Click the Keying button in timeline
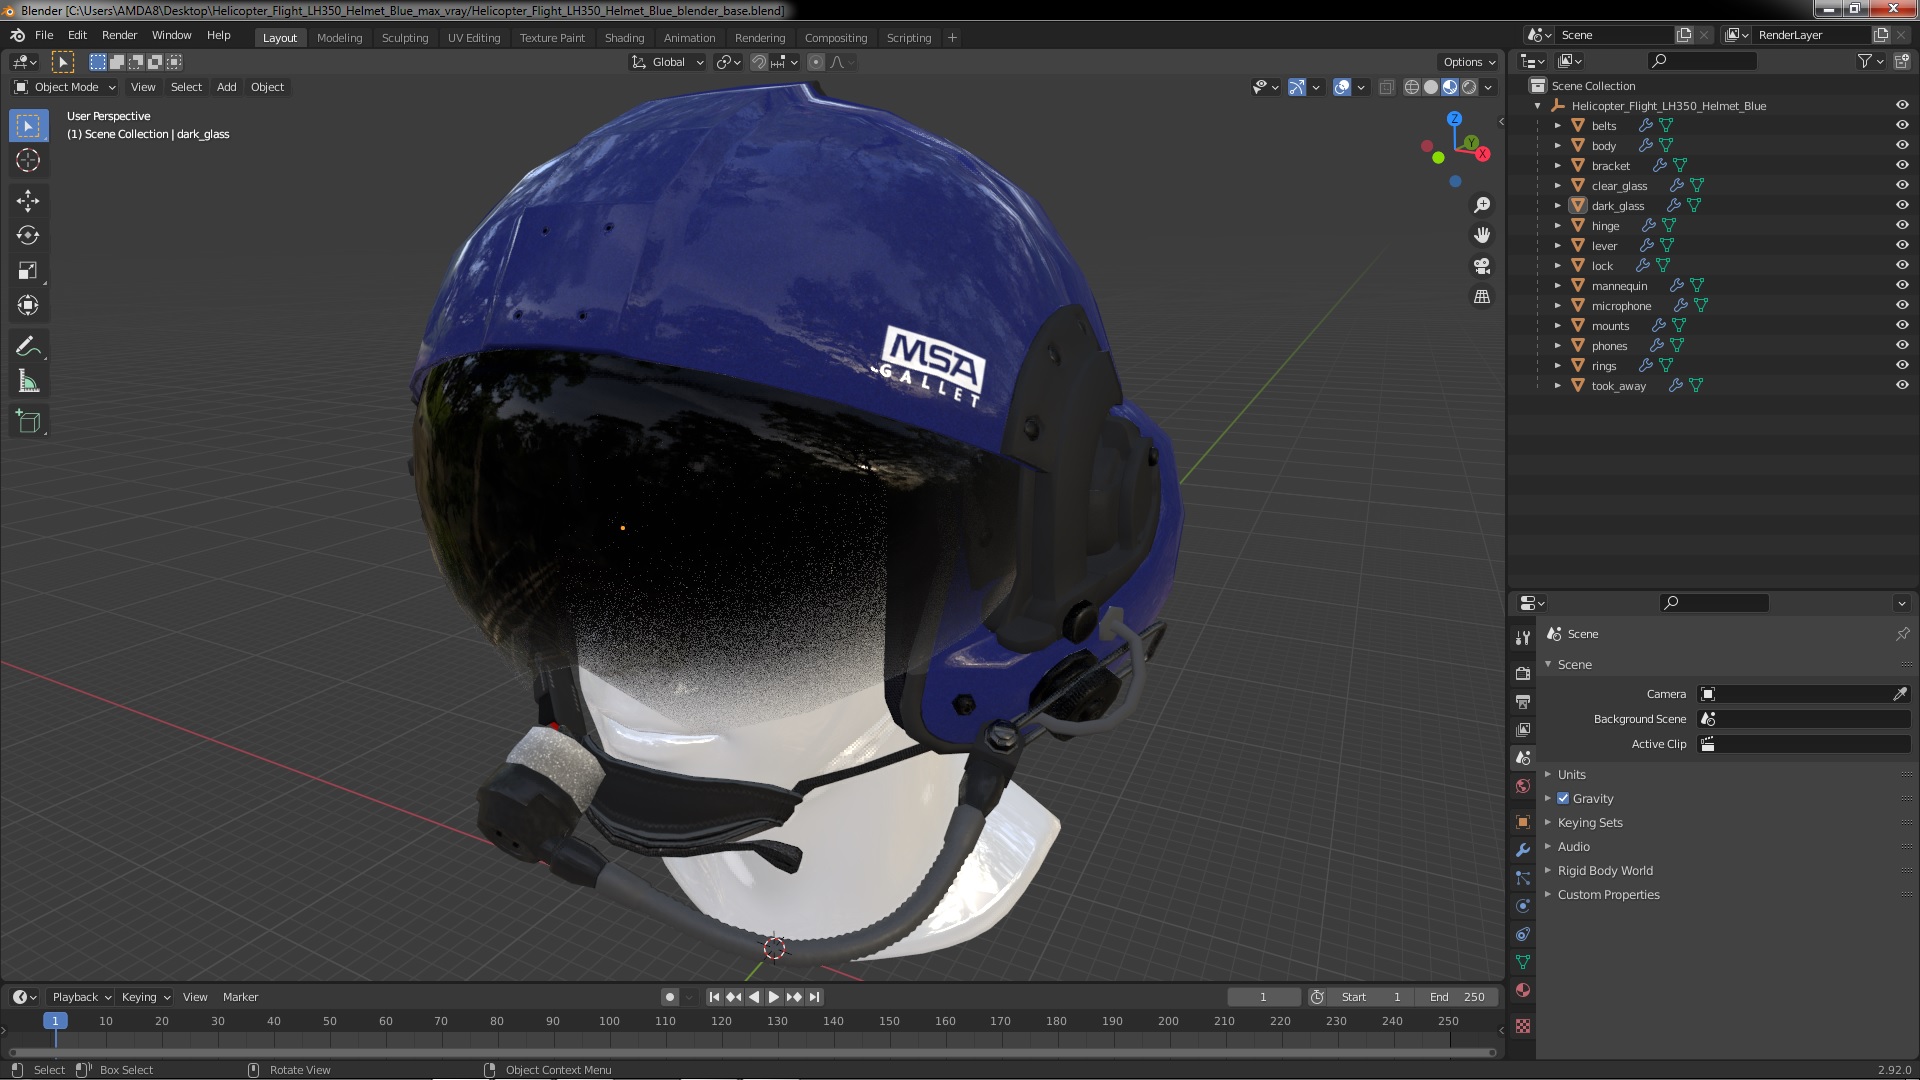The width and height of the screenshot is (1920, 1080). (x=146, y=997)
